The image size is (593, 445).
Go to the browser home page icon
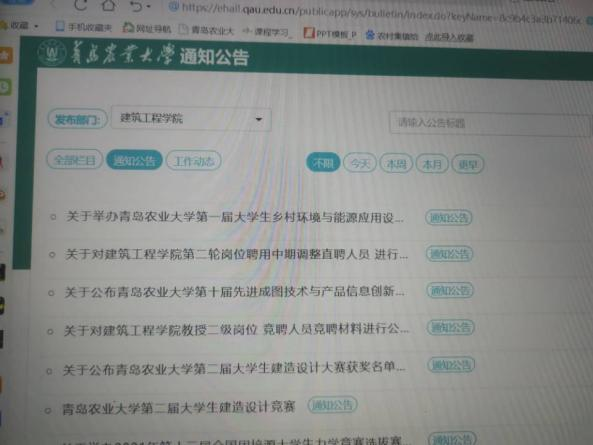(x=109, y=5)
